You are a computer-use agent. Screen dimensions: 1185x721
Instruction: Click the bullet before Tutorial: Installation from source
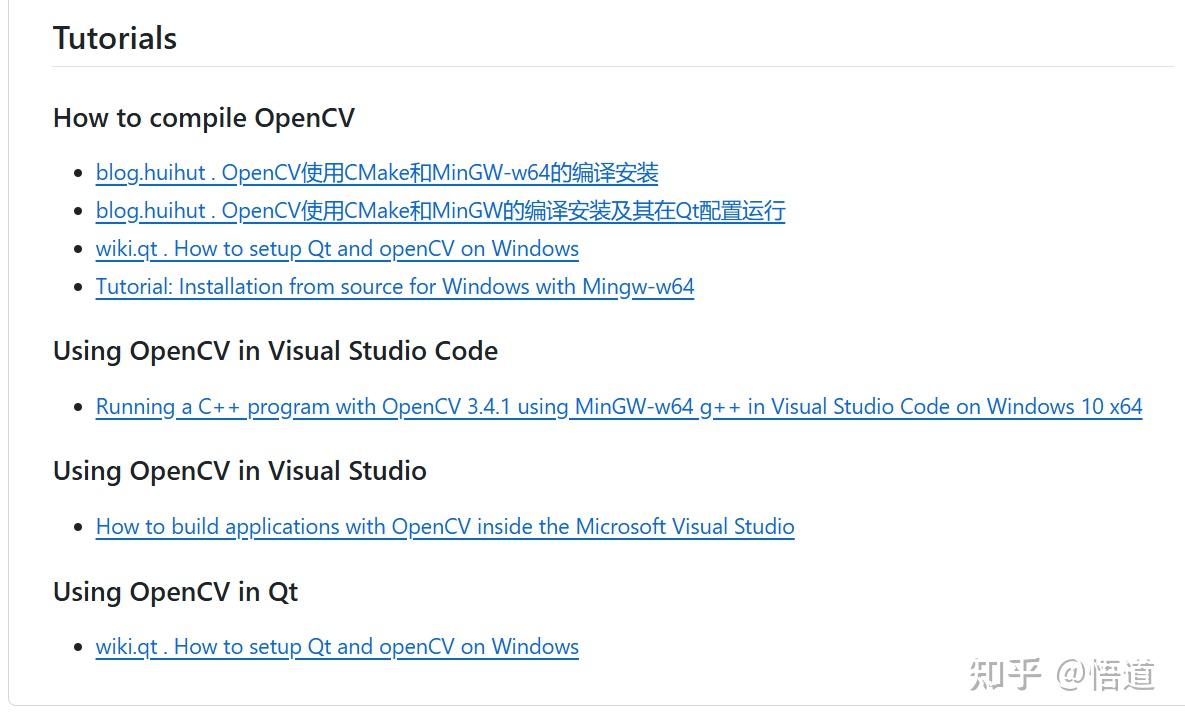[78, 288]
